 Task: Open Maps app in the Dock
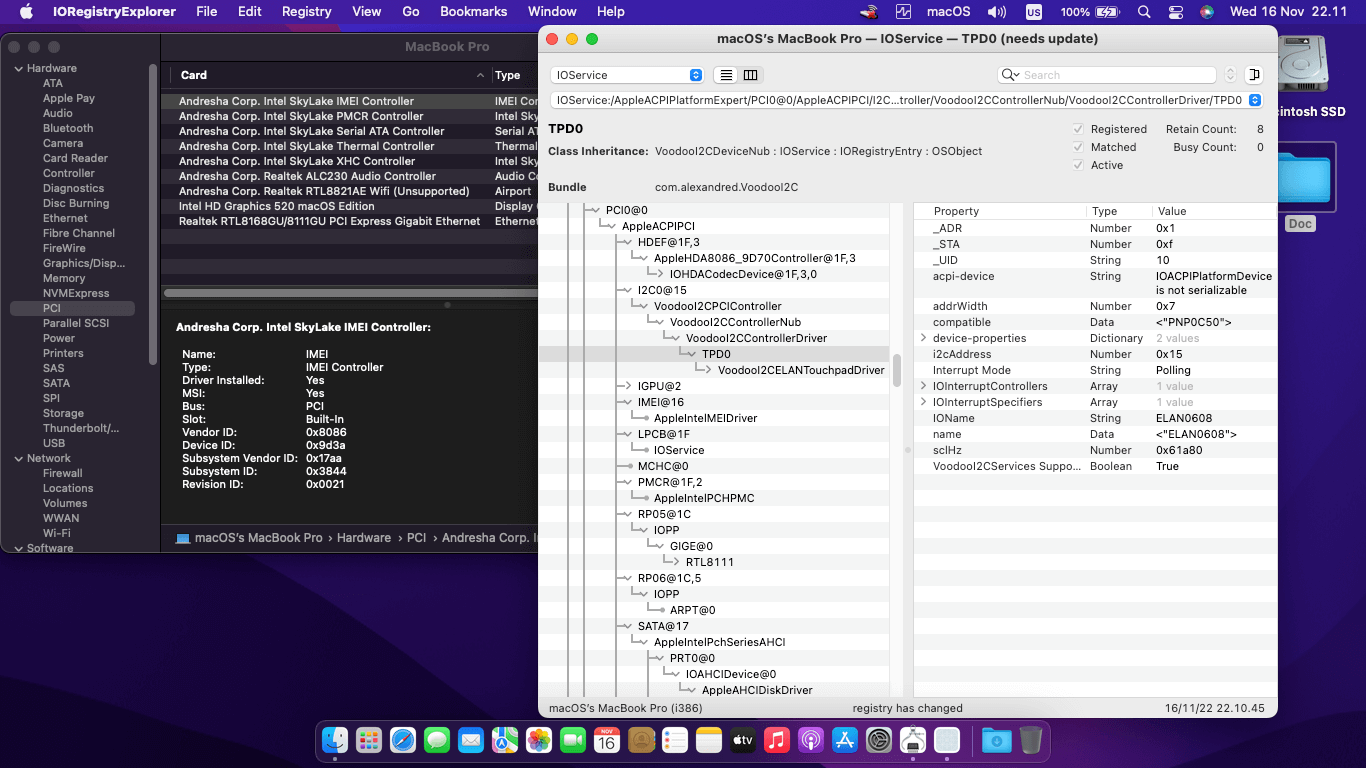coord(505,740)
